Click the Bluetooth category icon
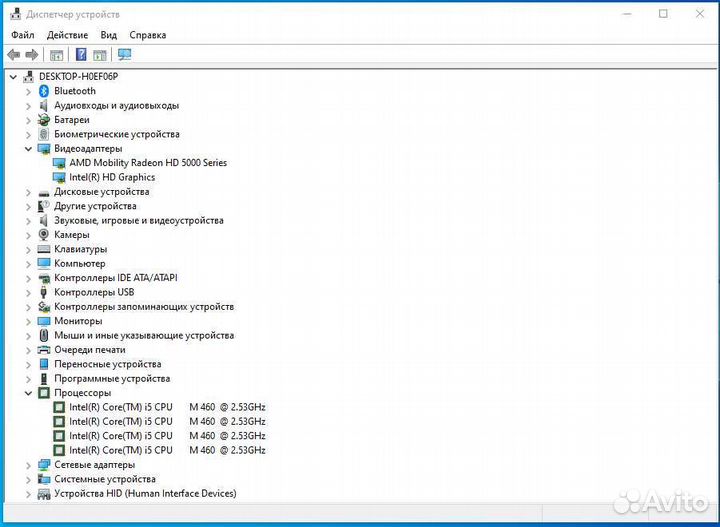 (x=44, y=91)
